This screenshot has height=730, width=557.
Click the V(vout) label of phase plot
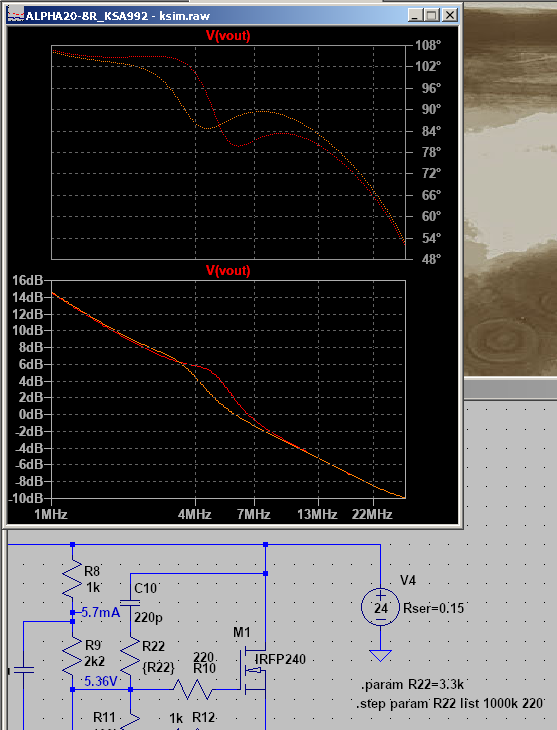(x=228, y=35)
